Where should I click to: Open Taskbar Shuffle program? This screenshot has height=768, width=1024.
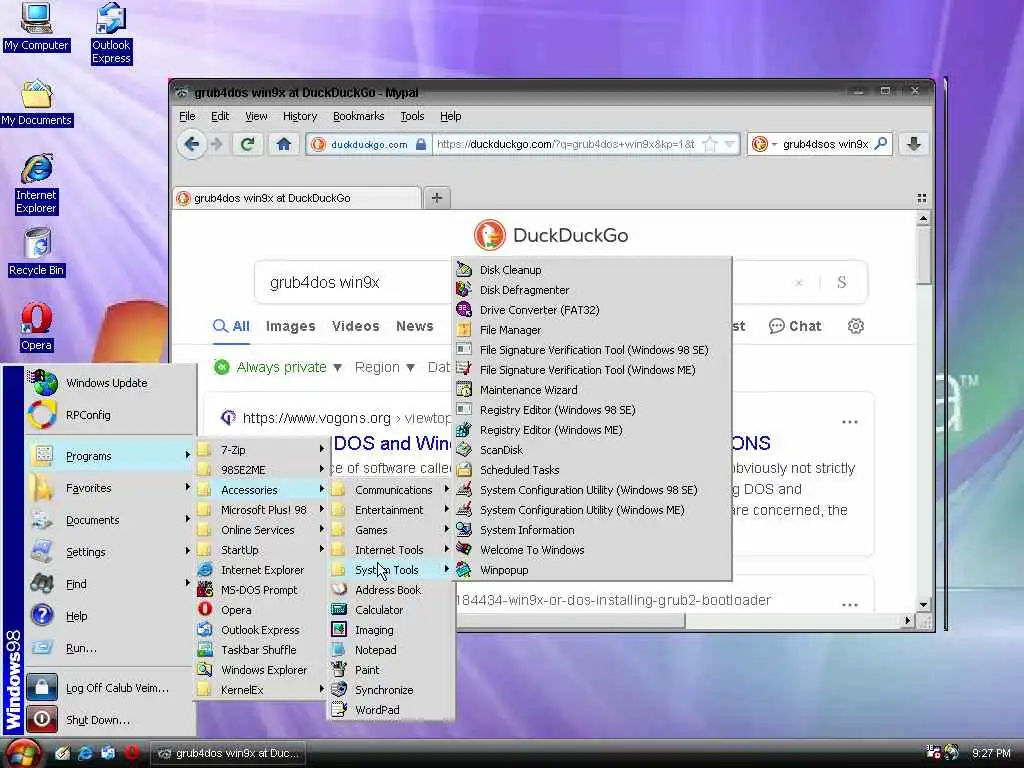[x=261, y=650]
